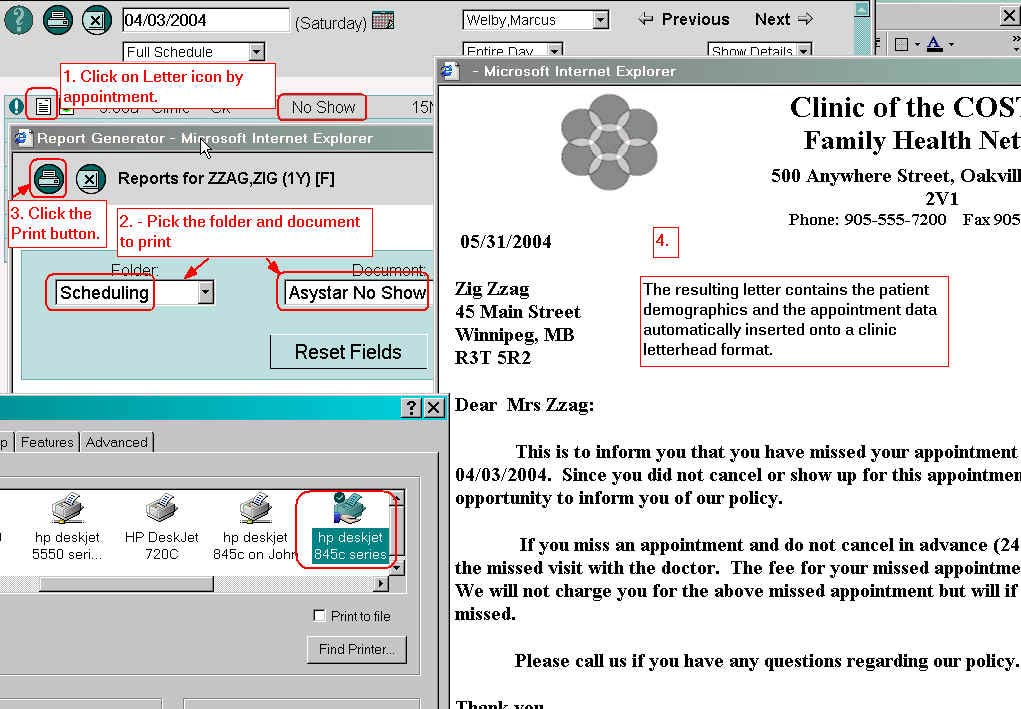The width and height of the screenshot is (1021, 709).
Task: Click the "500 Anywhere Street" letterhead address
Action: tap(860, 176)
